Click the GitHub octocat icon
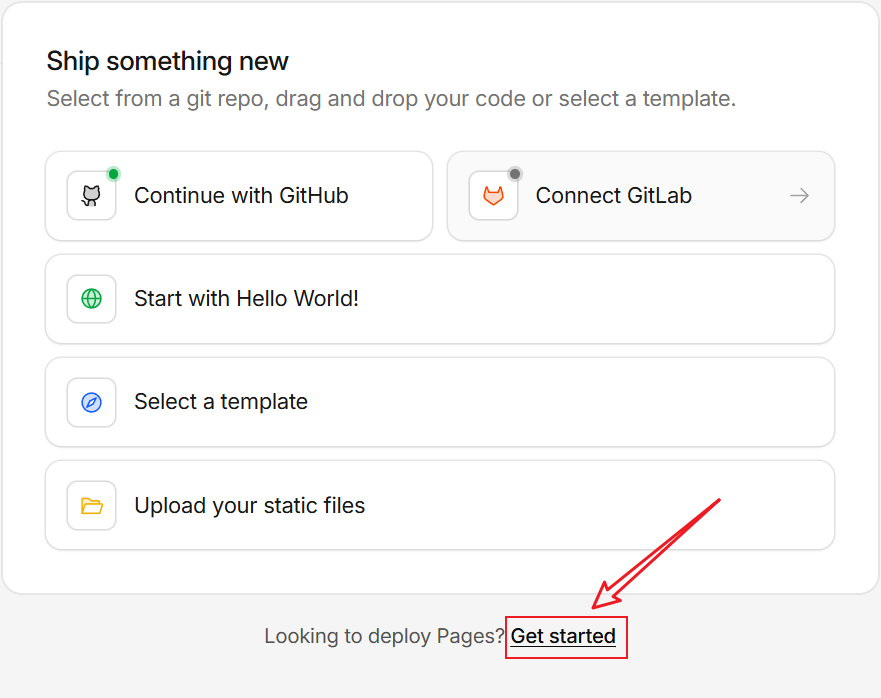The width and height of the screenshot is (881, 698). click(91, 196)
